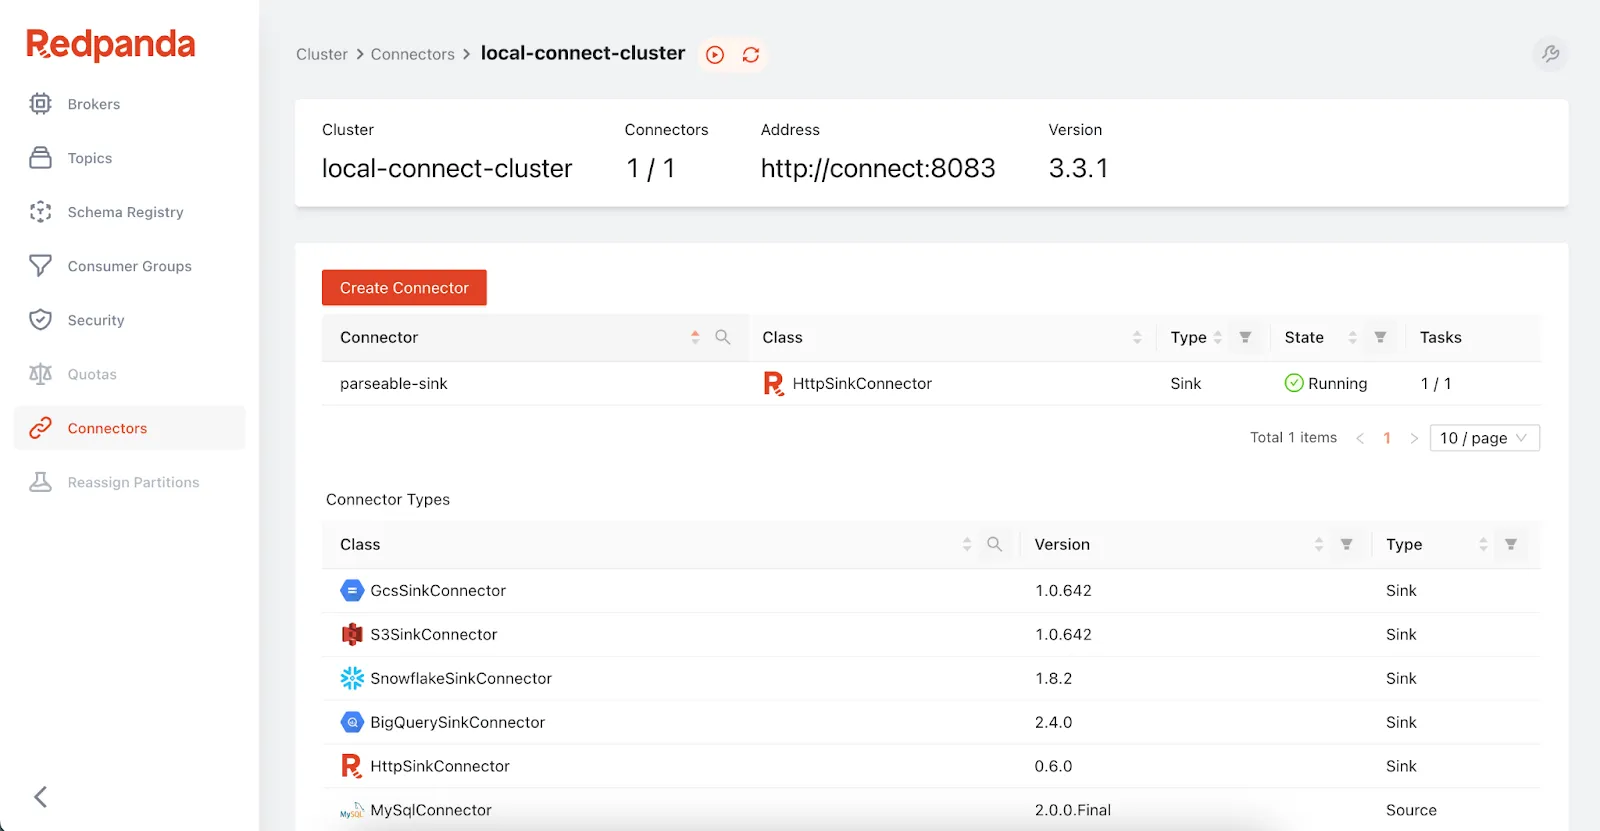The height and width of the screenshot is (831, 1600).
Task: Click the Quotas scales icon
Action: click(x=40, y=374)
